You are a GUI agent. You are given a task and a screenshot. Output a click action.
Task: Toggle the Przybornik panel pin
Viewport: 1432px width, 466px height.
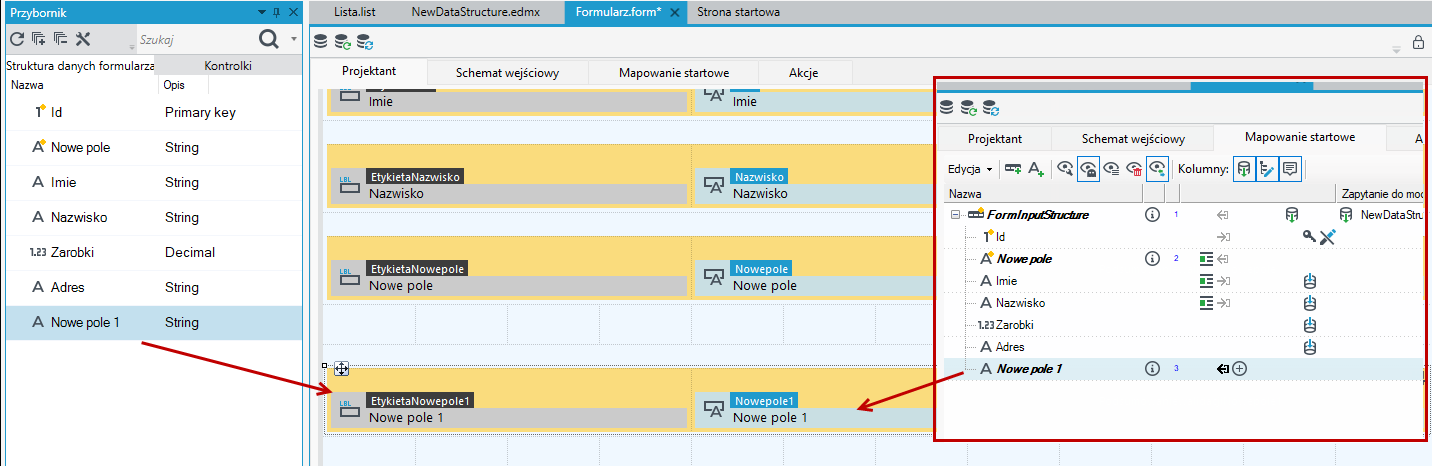pos(277,11)
